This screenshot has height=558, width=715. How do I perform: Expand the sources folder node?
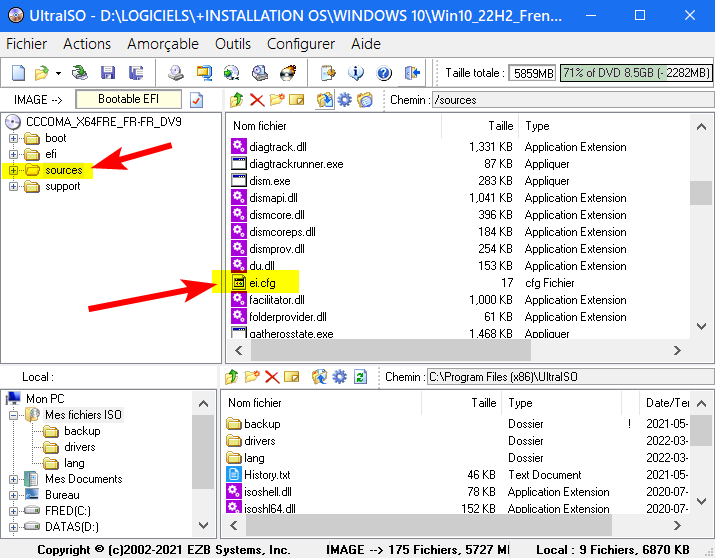pyautogui.click(x=13, y=170)
